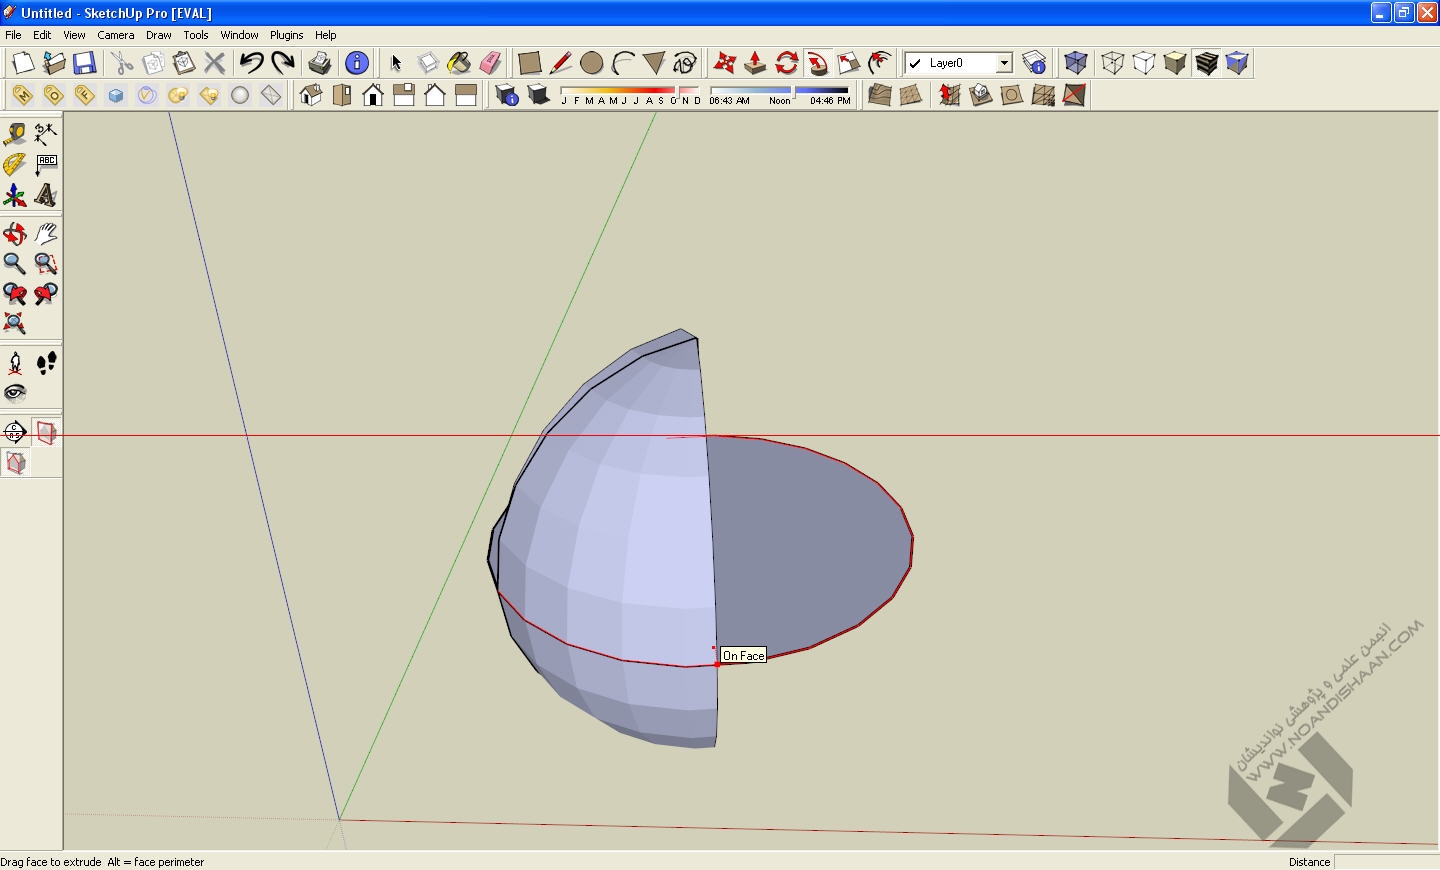This screenshot has height=870, width=1440.
Task: Activate the Follow Me tool
Action: click(818, 63)
